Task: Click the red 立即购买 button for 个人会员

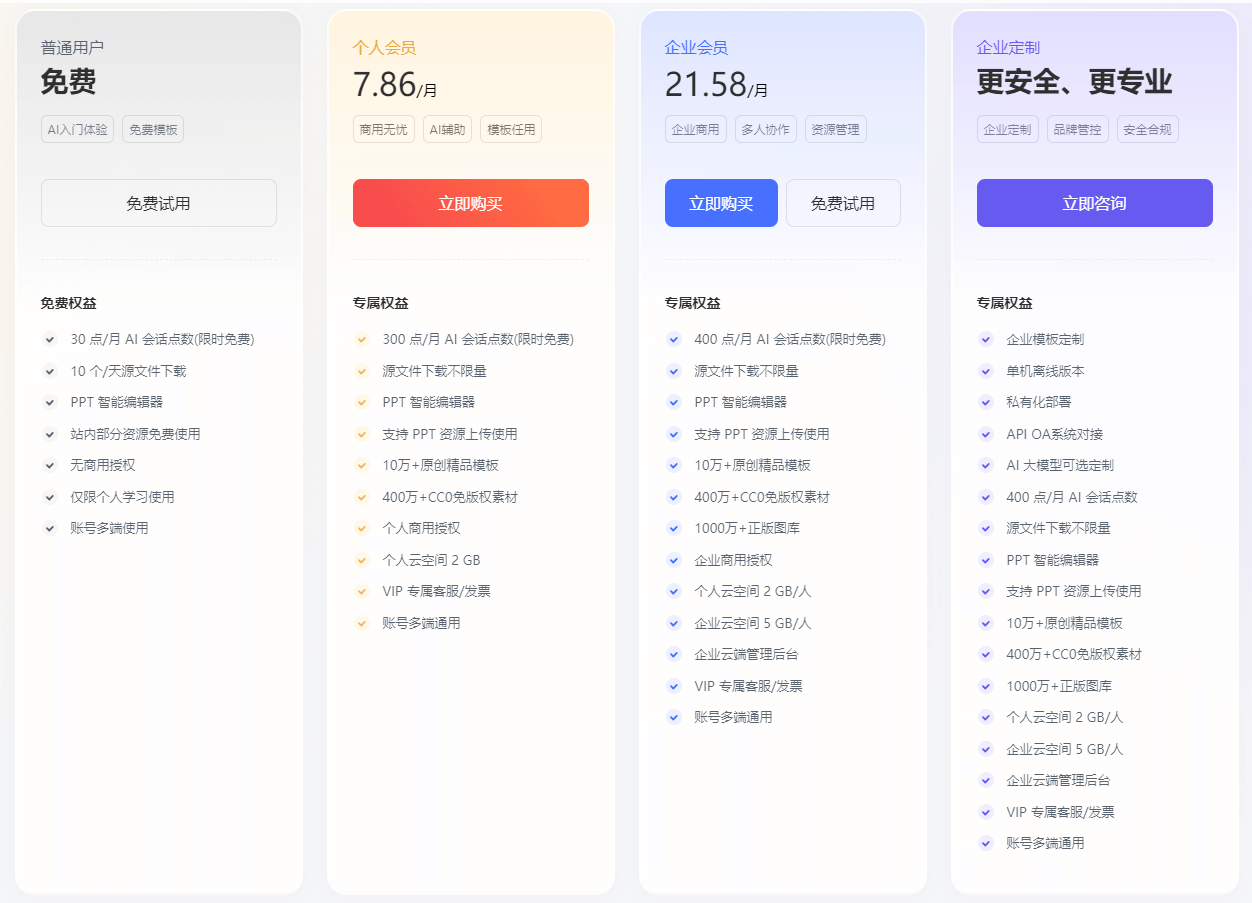Action: (x=471, y=203)
